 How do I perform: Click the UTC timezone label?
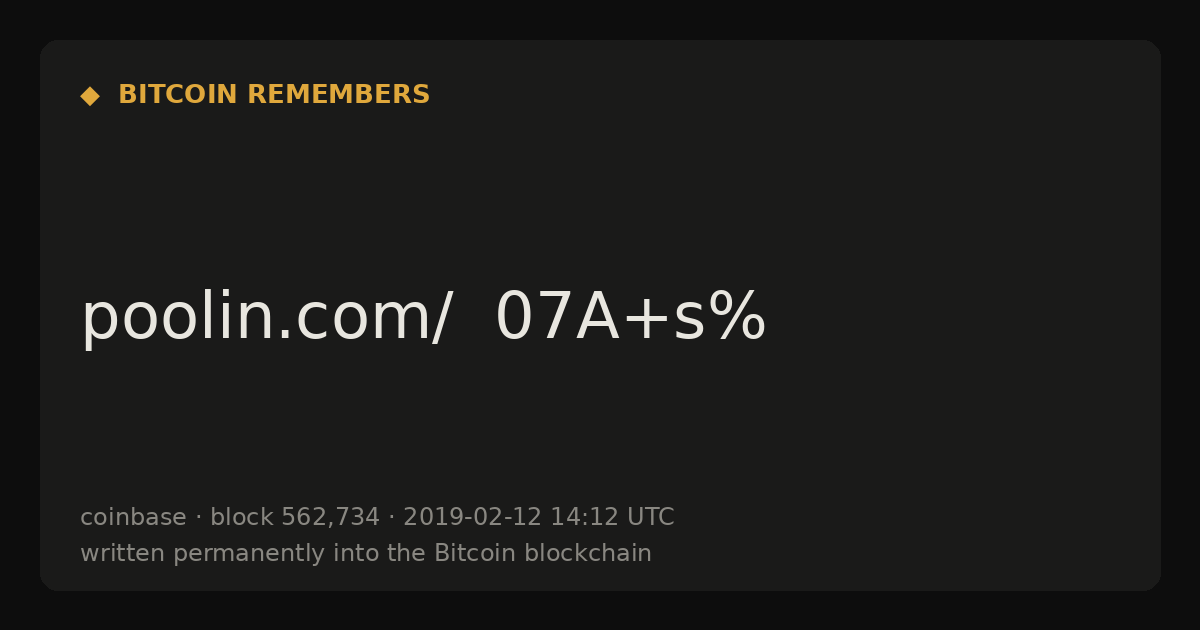click(x=651, y=518)
